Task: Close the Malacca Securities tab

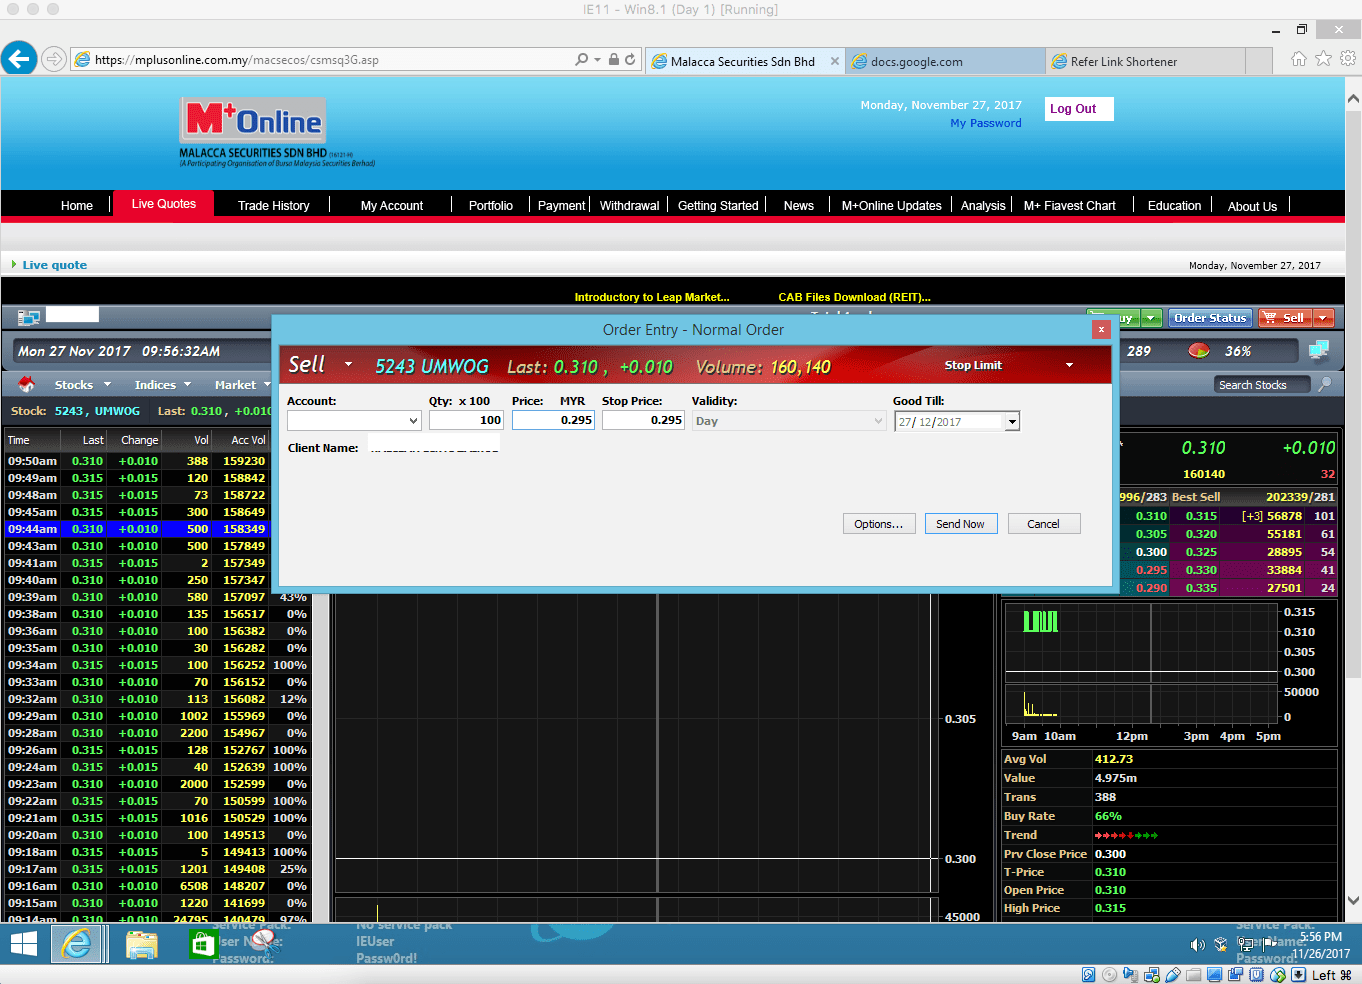Action: 835,61
